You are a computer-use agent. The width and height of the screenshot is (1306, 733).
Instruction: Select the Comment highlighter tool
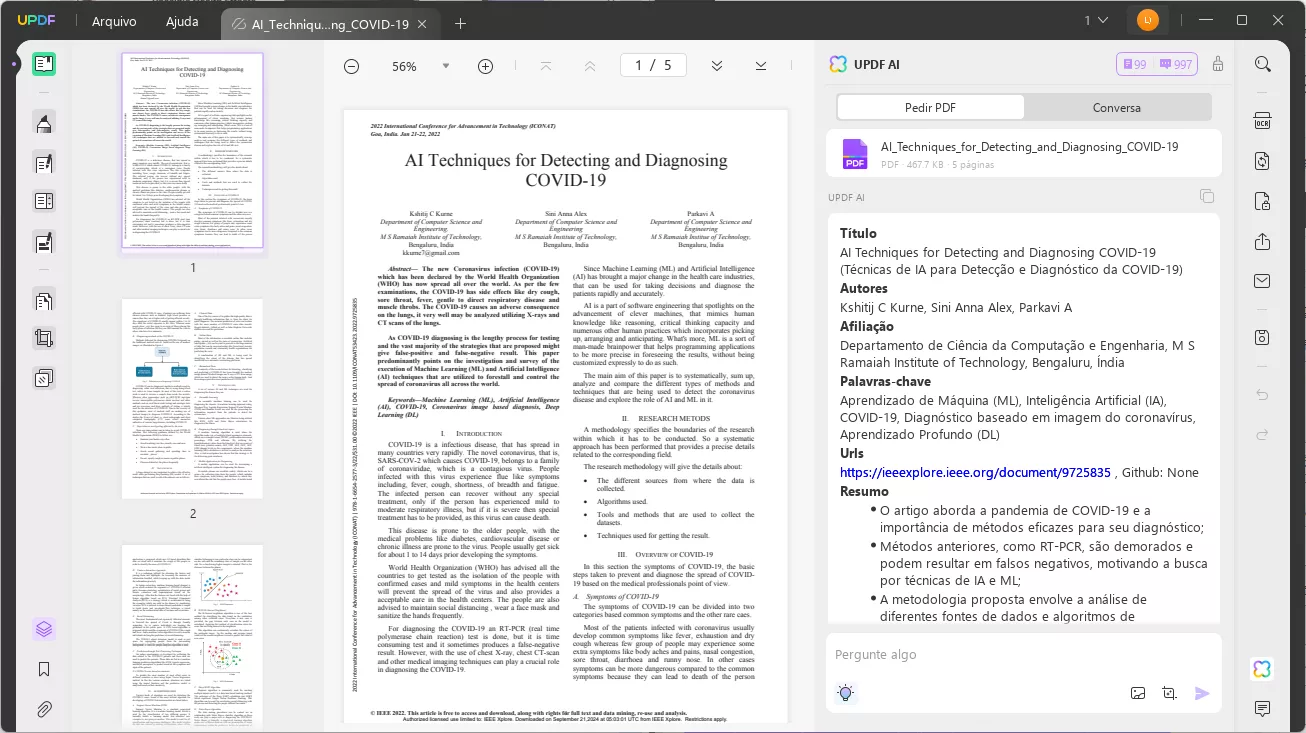coord(44,124)
